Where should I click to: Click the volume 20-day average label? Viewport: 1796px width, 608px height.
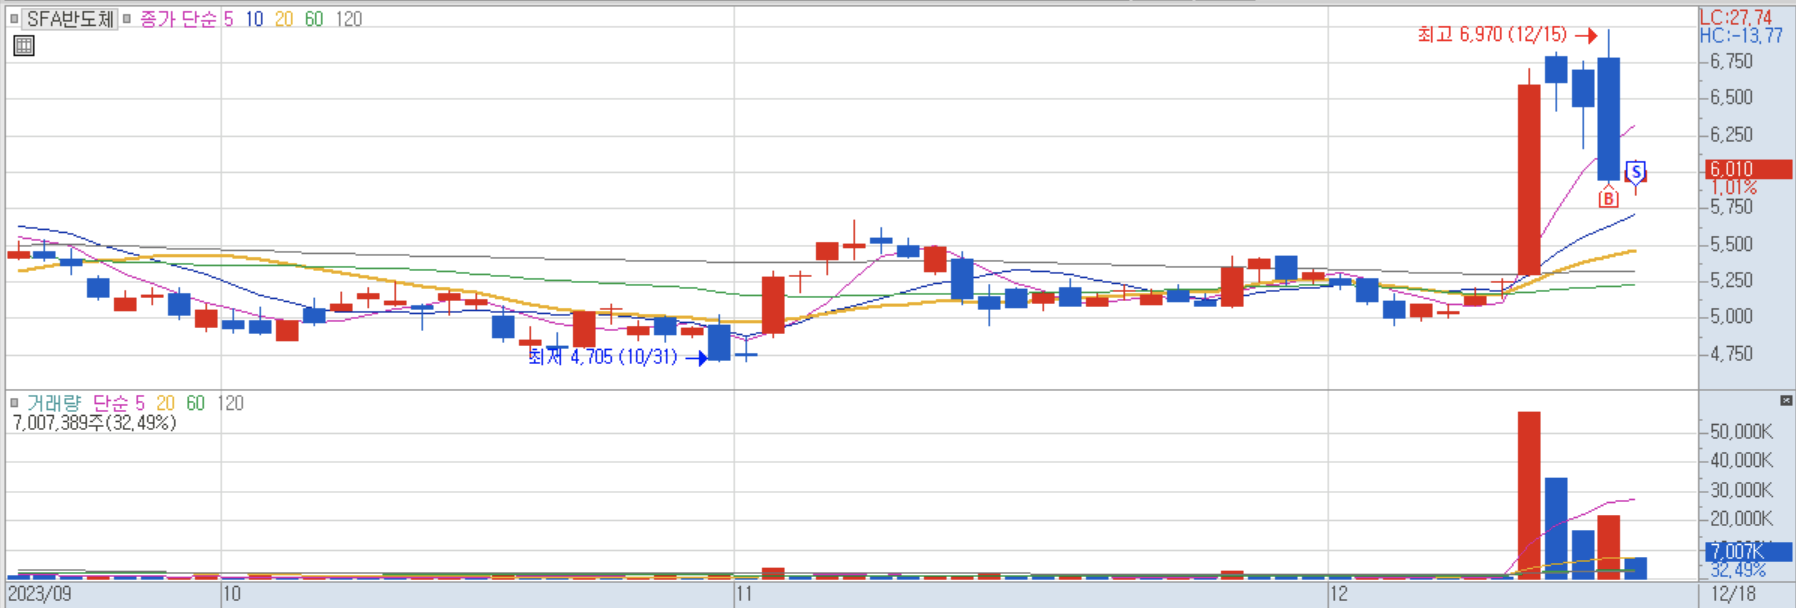tap(165, 403)
